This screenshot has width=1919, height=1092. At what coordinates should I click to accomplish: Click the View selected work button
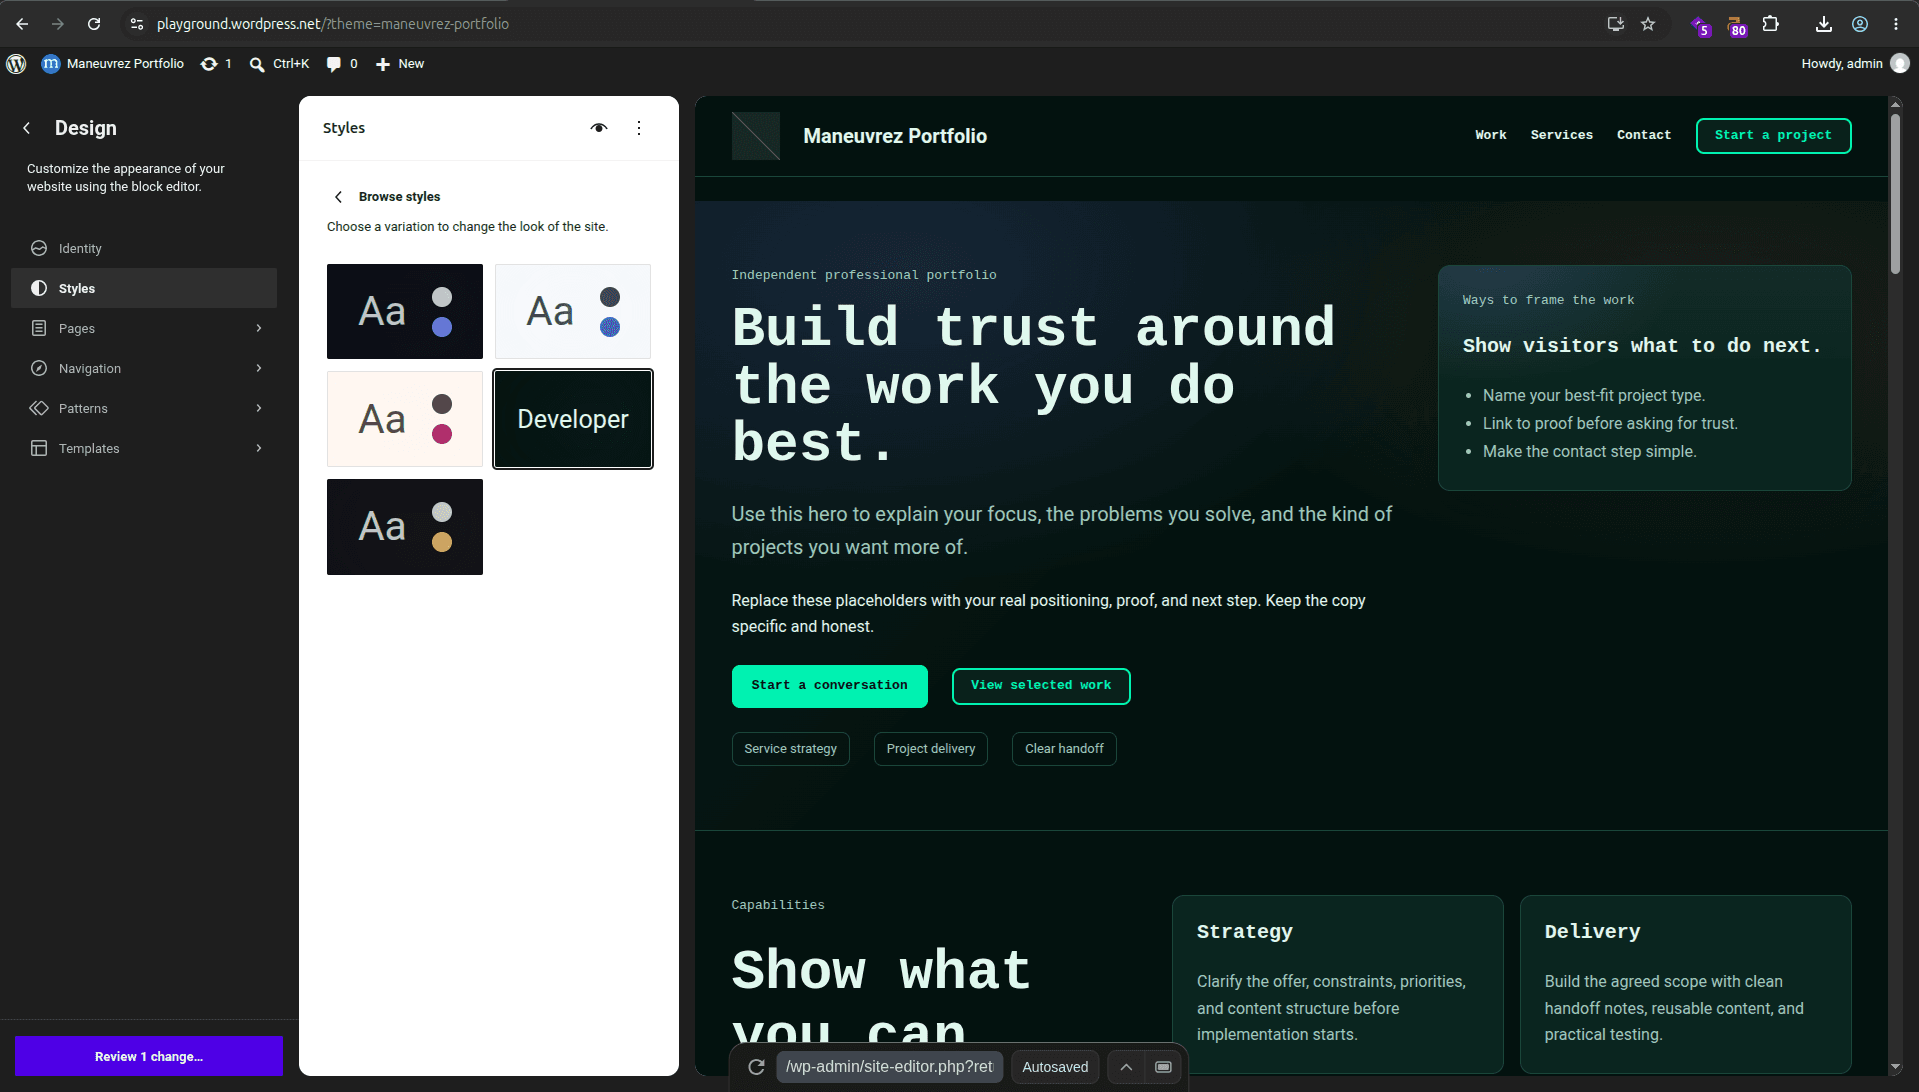(1041, 686)
